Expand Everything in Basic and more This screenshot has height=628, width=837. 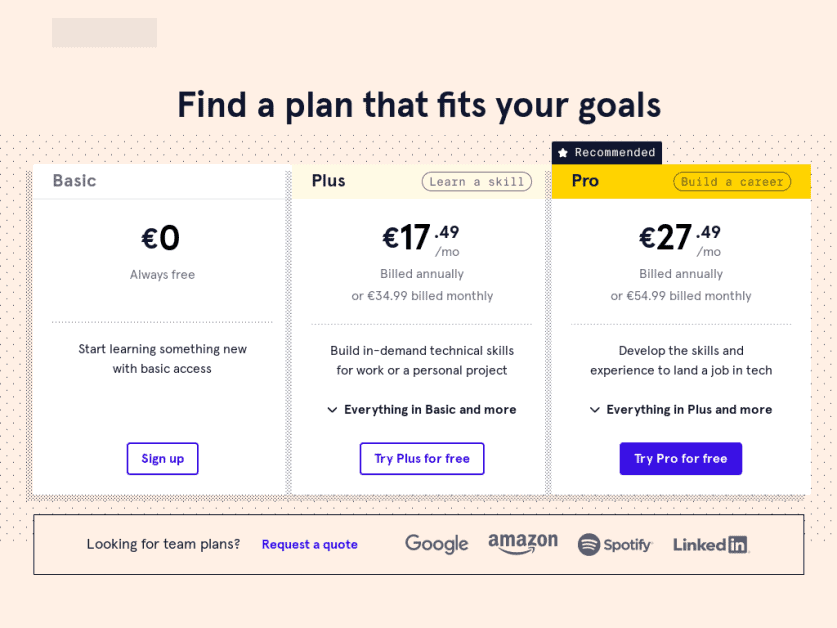(422, 409)
